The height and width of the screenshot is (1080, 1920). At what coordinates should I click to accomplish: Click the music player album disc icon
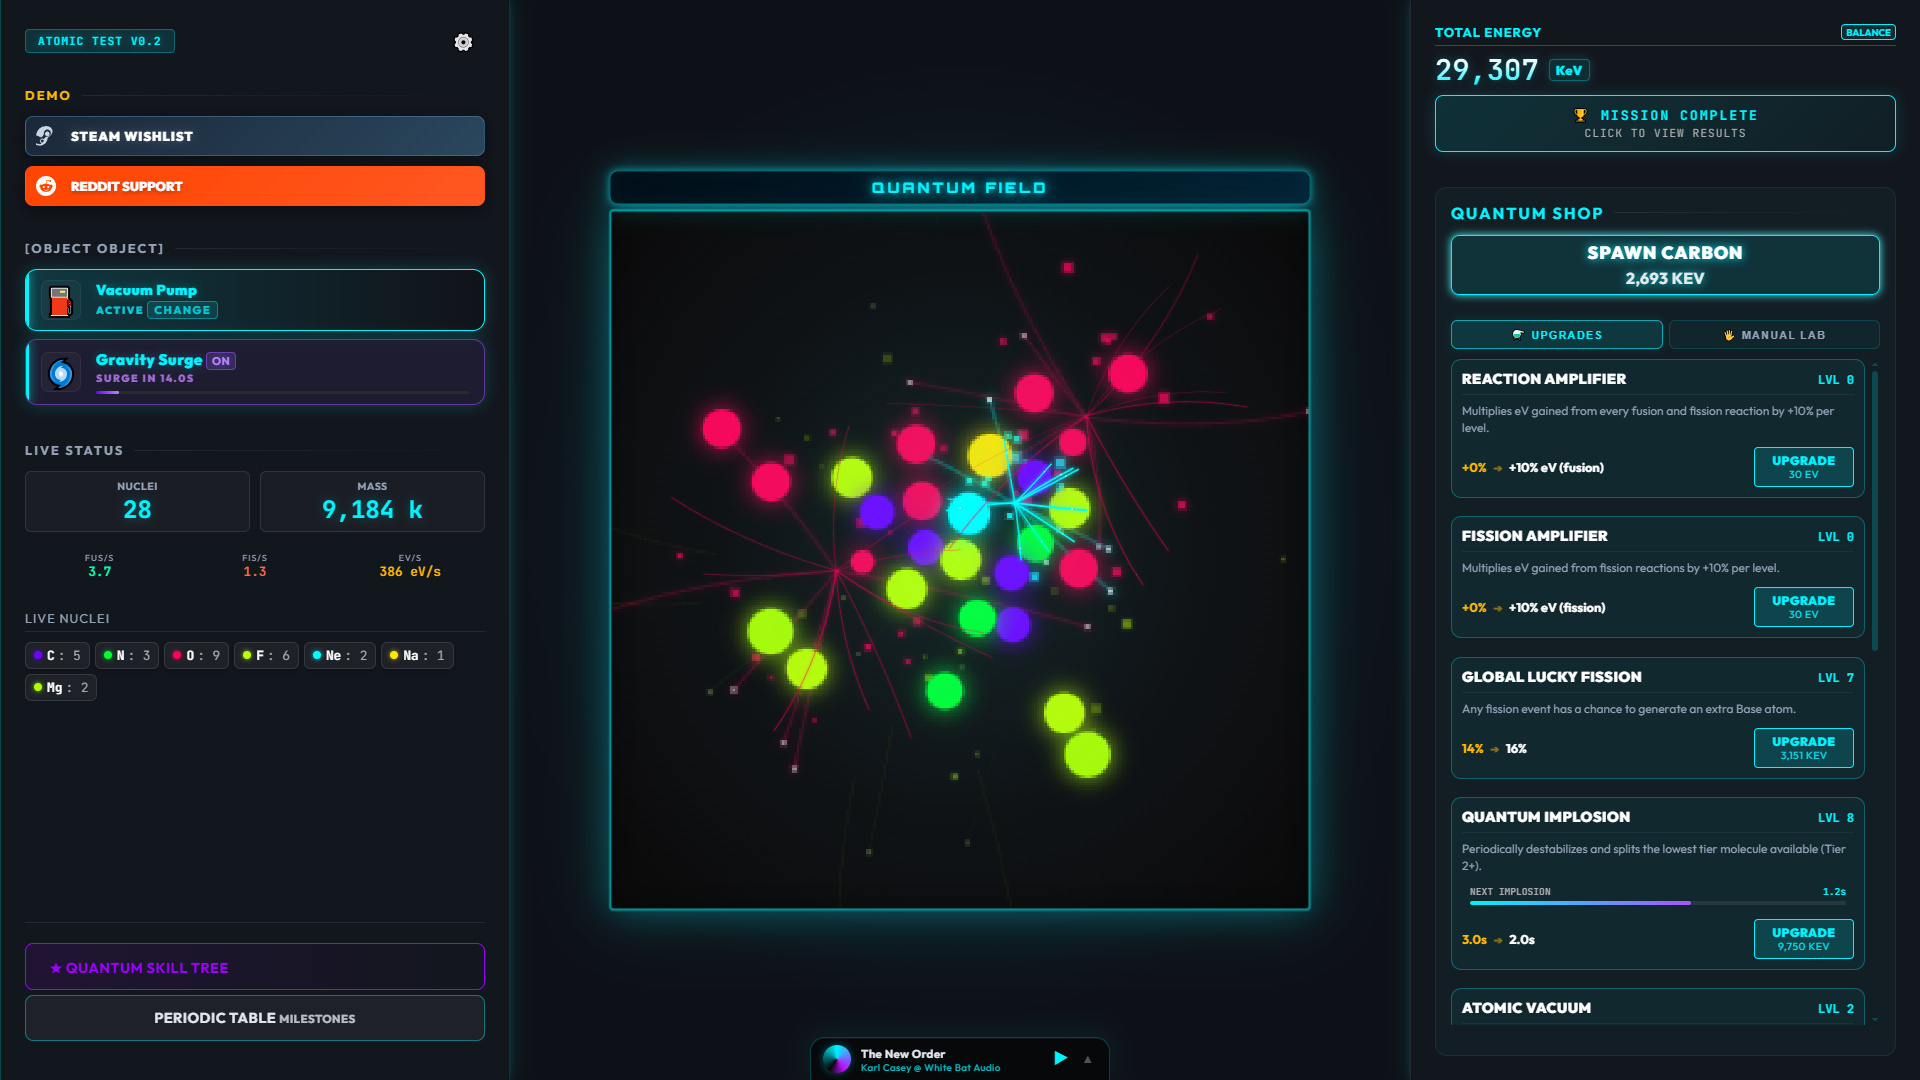tap(837, 1059)
